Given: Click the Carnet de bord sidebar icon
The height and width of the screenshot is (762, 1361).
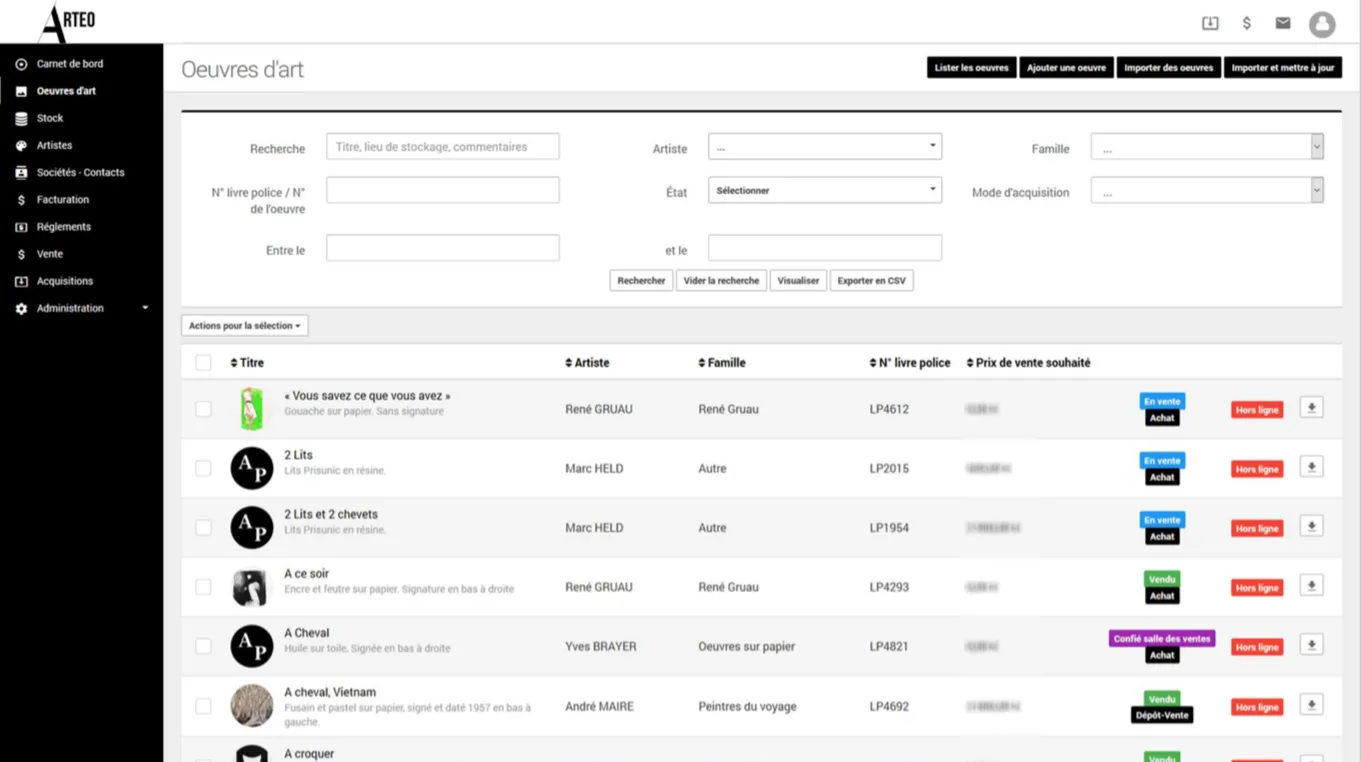Looking at the screenshot, I should click(x=21, y=64).
